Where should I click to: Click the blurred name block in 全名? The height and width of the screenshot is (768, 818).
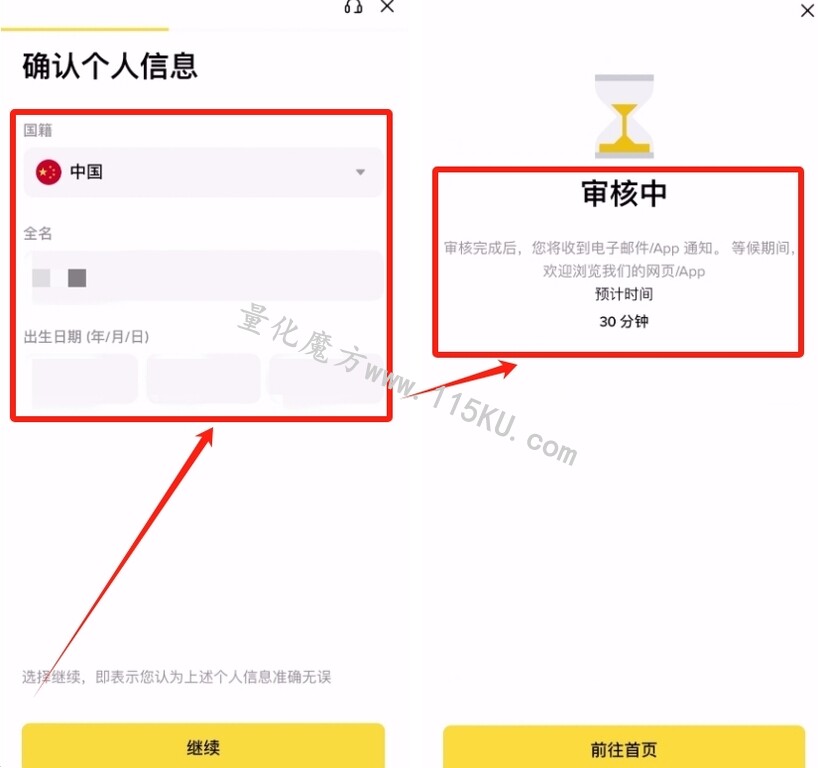click(x=59, y=278)
